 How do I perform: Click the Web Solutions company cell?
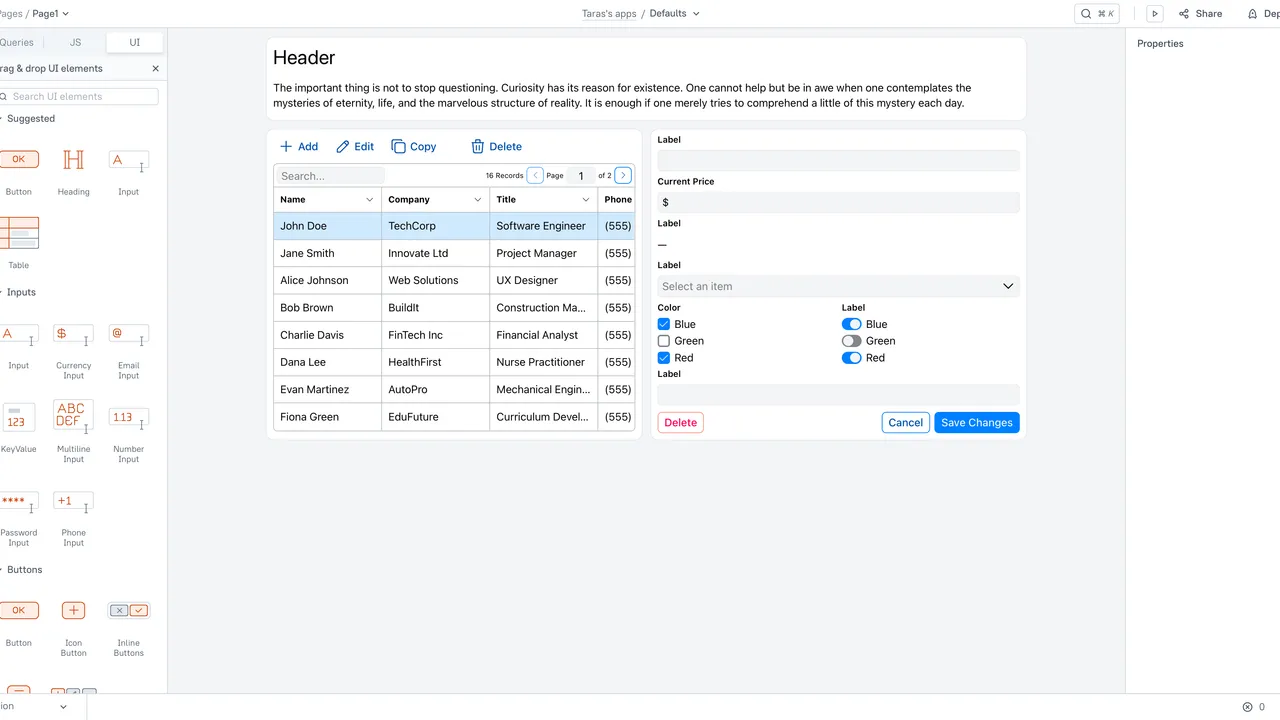436,281
